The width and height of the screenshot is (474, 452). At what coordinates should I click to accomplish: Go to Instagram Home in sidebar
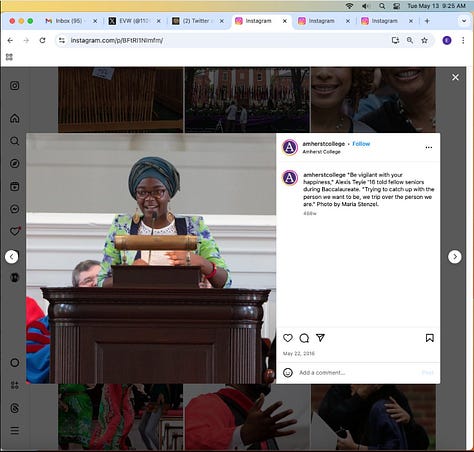click(x=14, y=118)
